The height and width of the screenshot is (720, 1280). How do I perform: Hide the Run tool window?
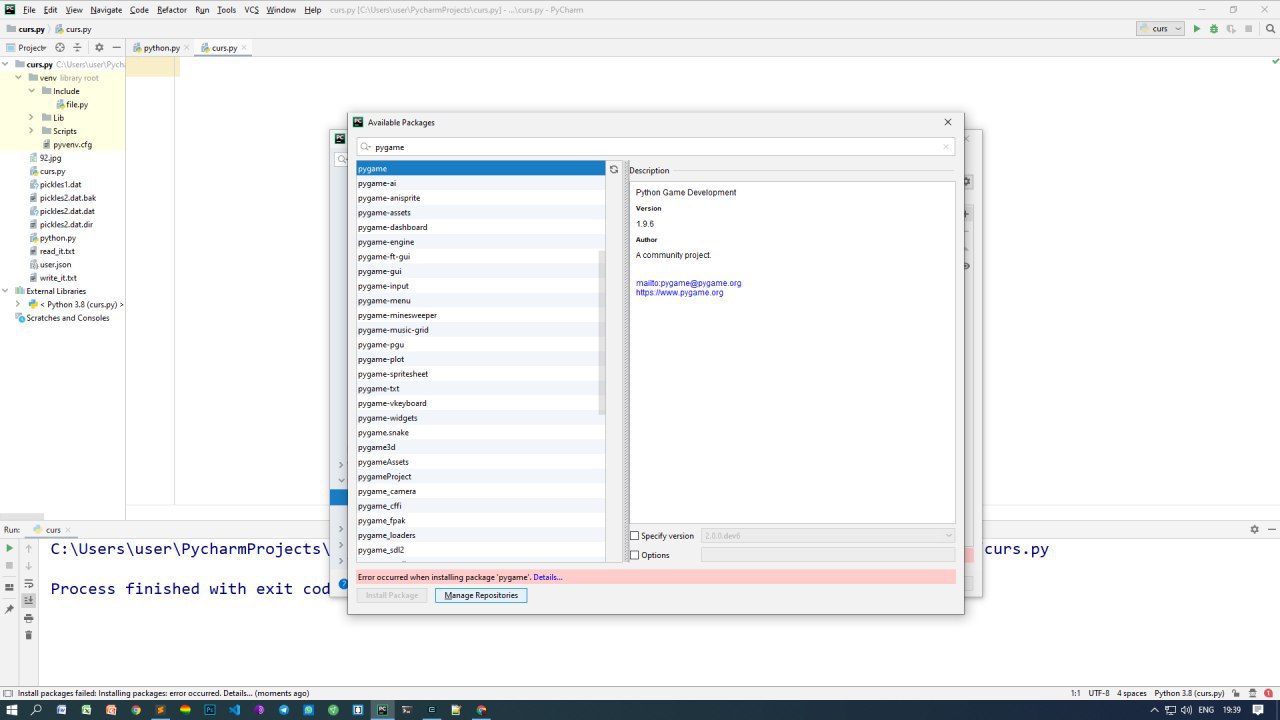1271,529
